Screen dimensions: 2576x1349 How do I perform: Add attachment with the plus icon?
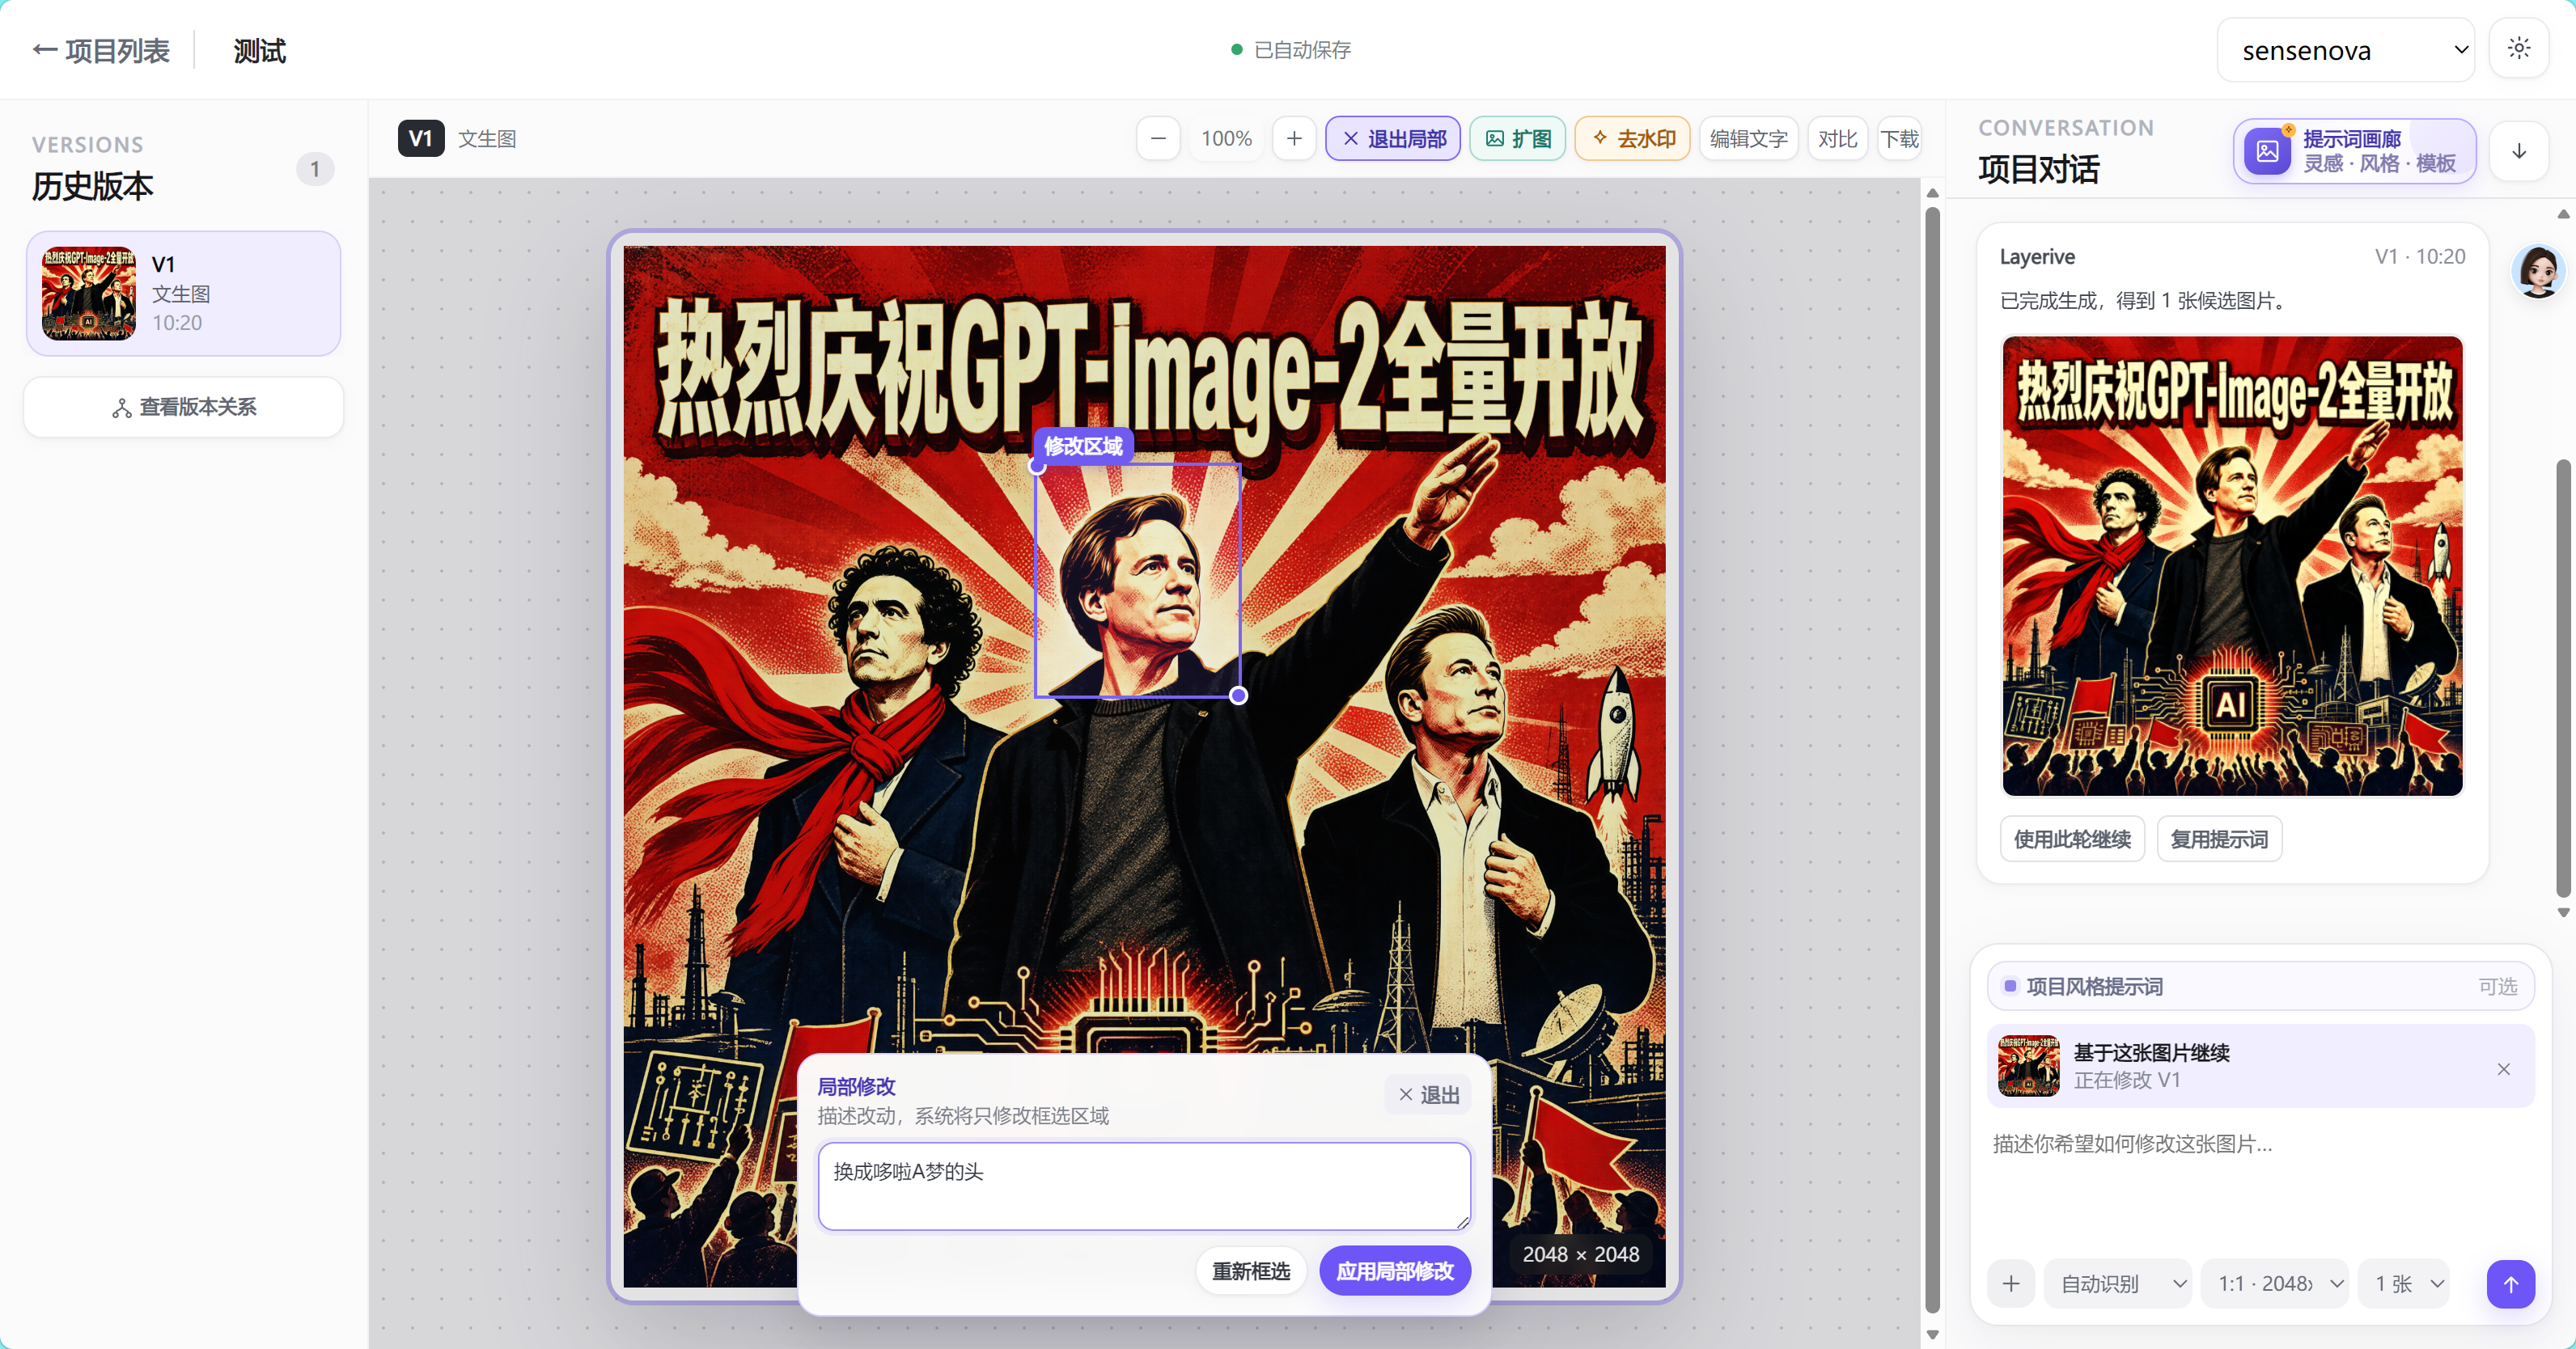[x=2011, y=1283]
